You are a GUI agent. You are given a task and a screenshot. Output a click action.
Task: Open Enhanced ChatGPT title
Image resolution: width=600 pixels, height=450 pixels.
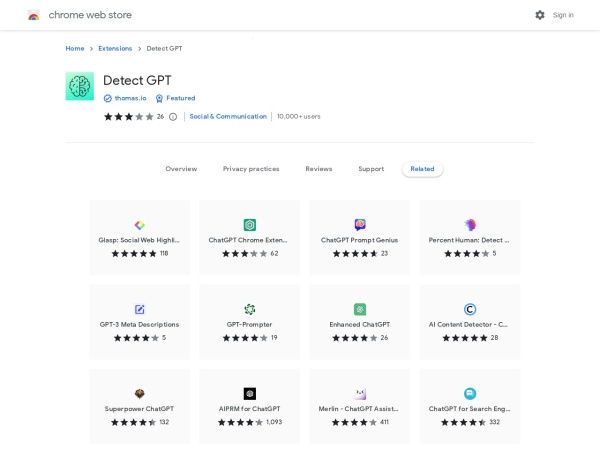pos(360,324)
